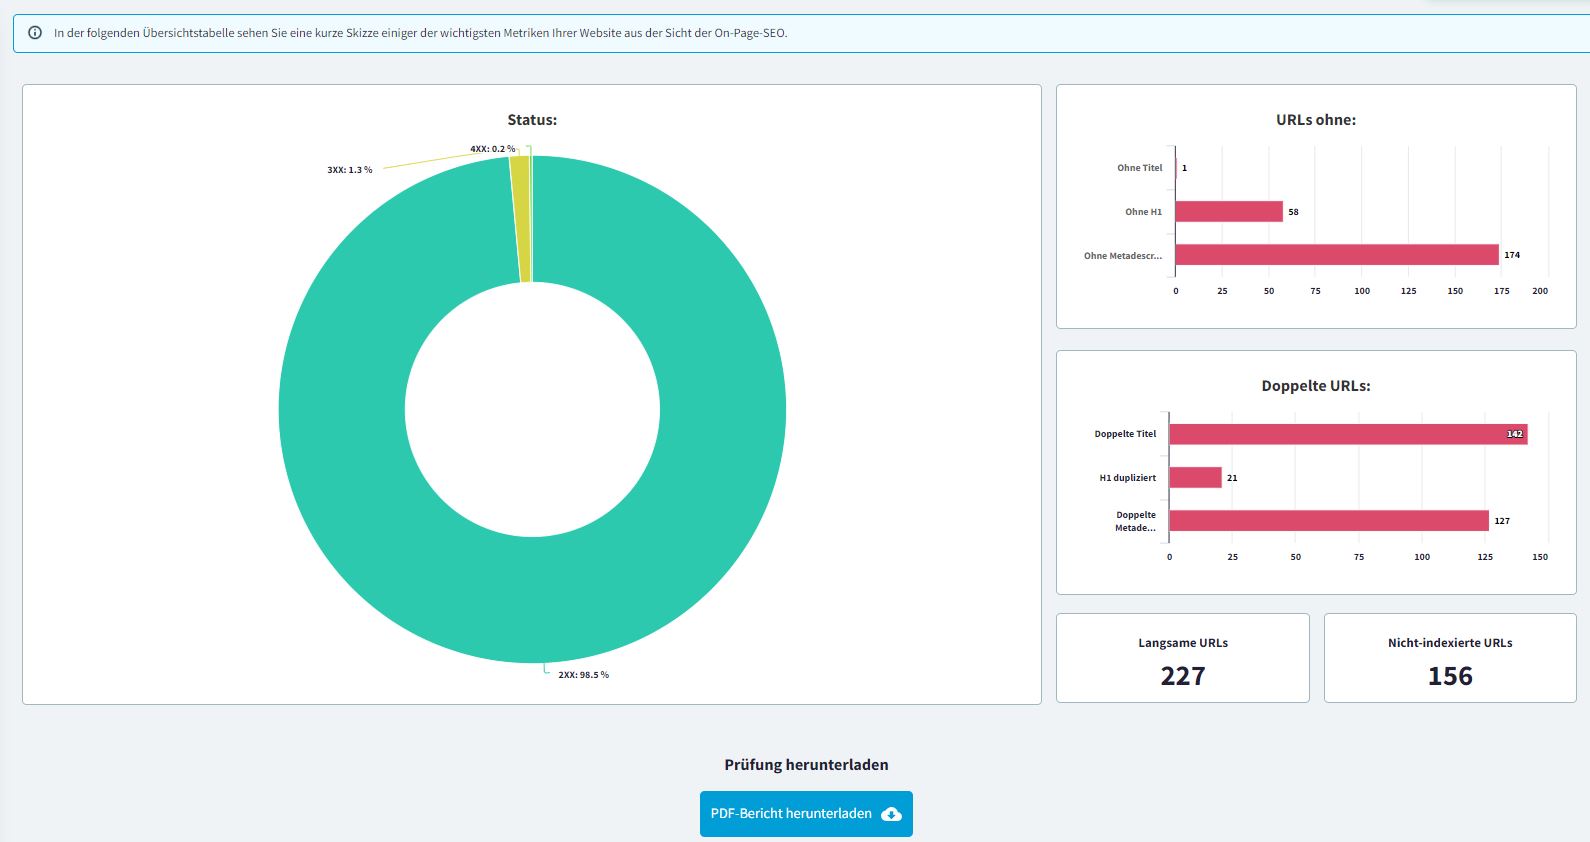The height and width of the screenshot is (842, 1590).
Task: Open the Nicht-indexierte URLs card
Action: click(1449, 658)
